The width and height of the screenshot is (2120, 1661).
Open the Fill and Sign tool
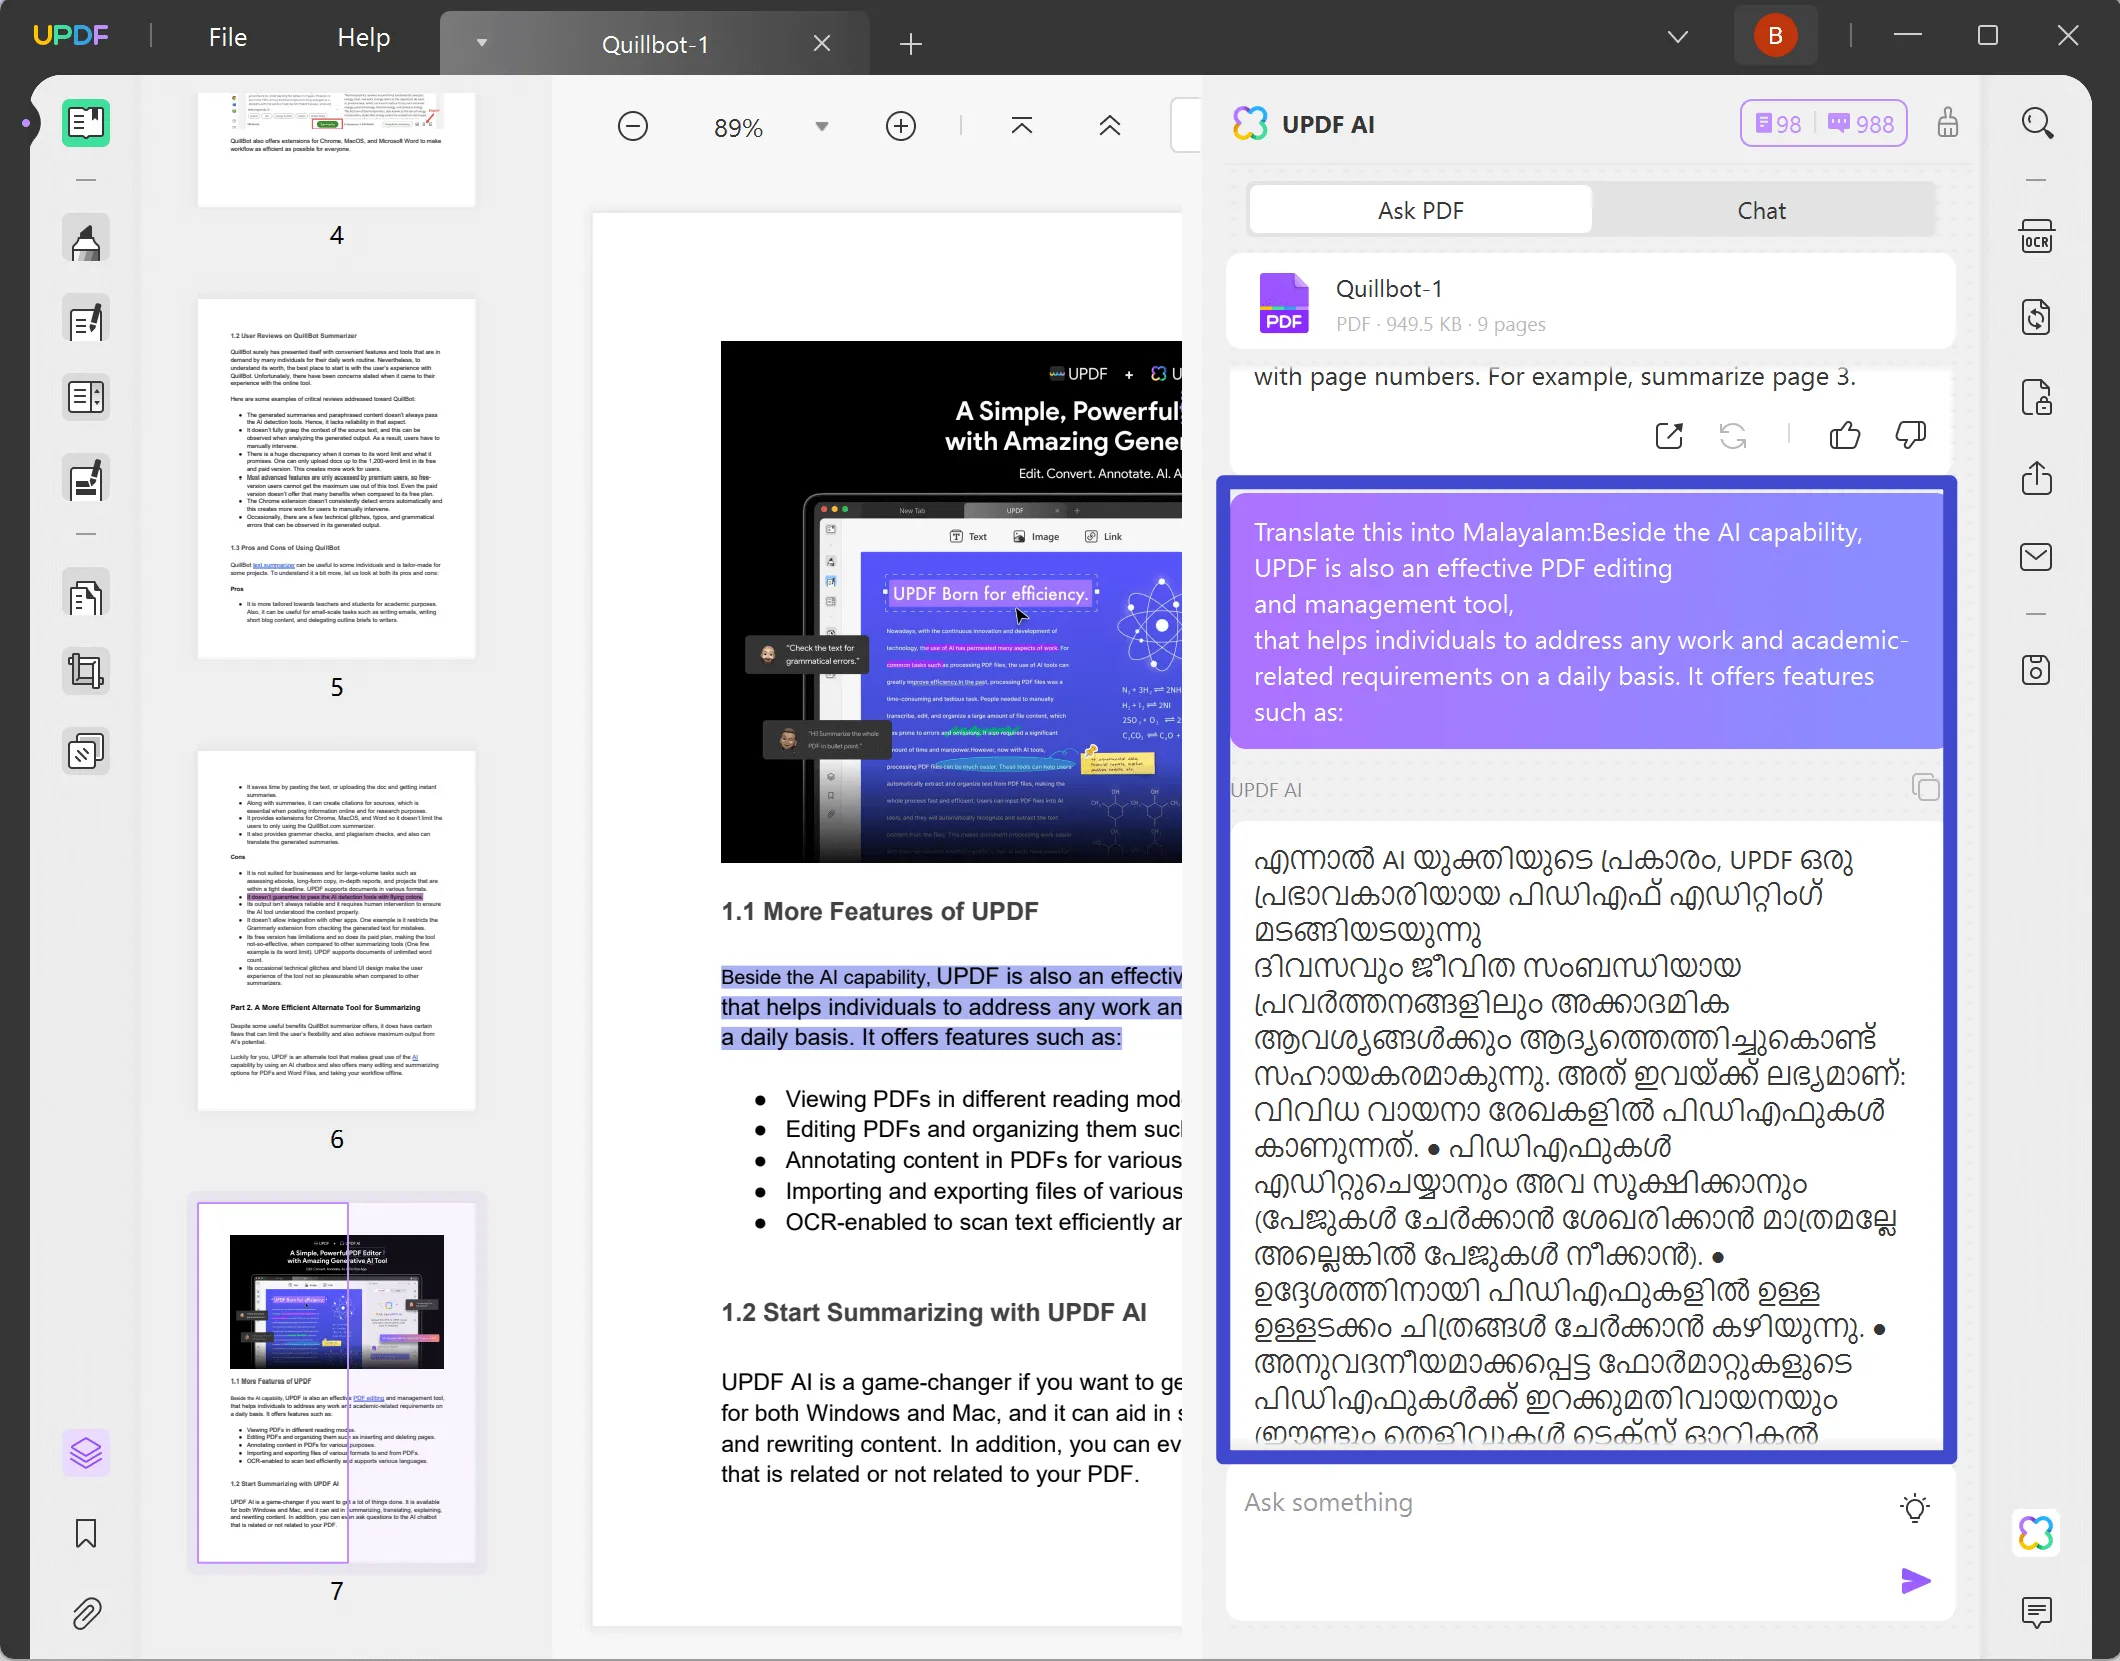tap(86, 479)
